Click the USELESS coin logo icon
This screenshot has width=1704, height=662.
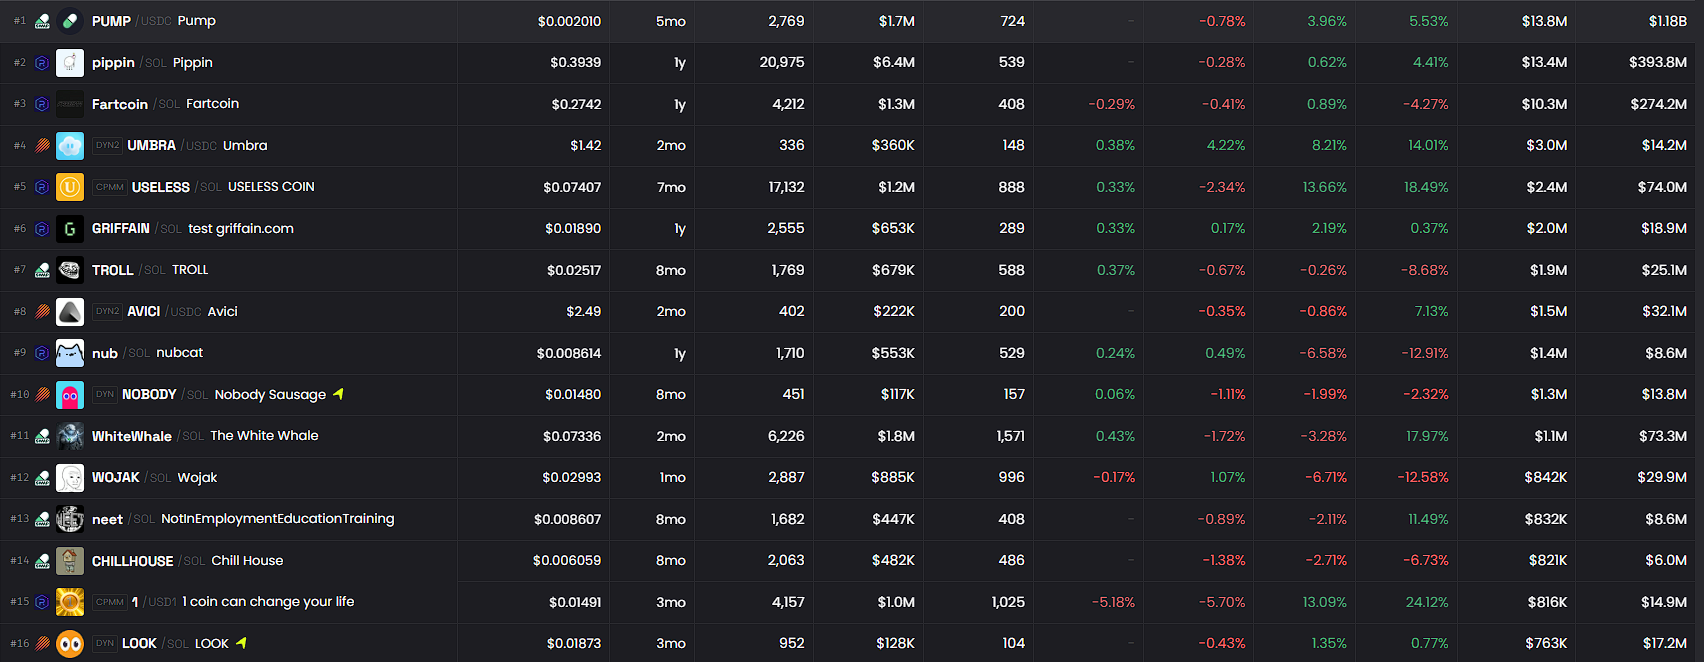click(x=70, y=187)
